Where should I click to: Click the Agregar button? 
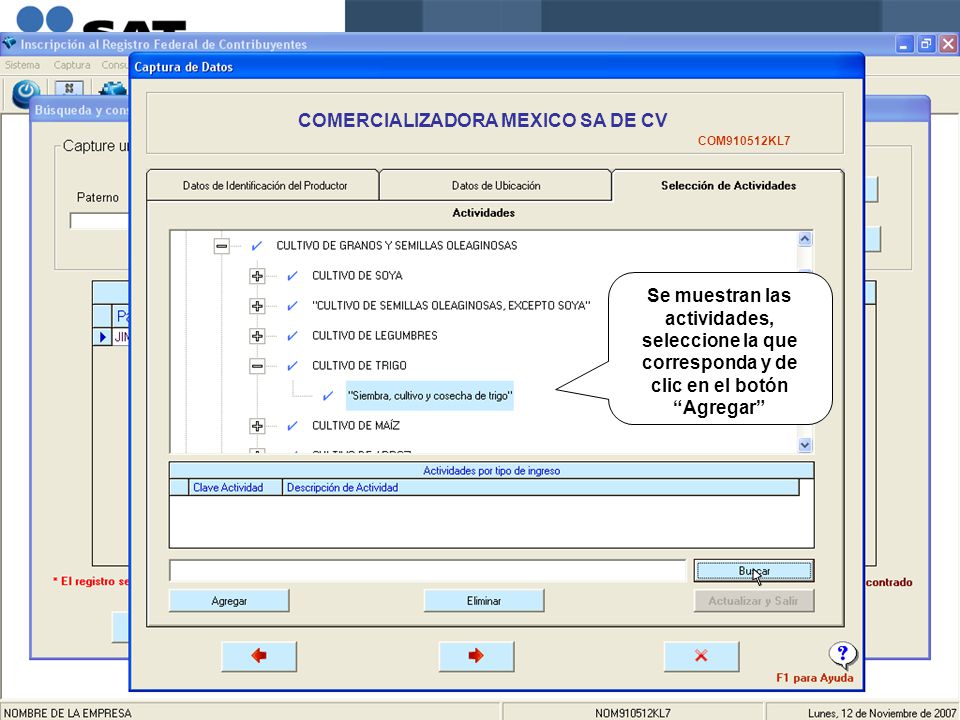[229, 601]
